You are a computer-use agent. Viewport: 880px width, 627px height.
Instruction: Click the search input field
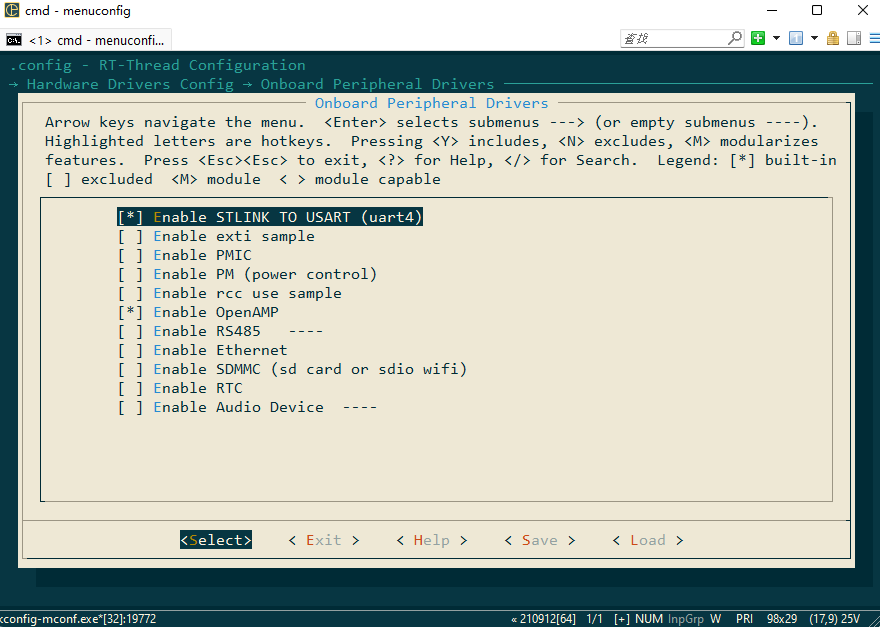[x=673, y=39]
